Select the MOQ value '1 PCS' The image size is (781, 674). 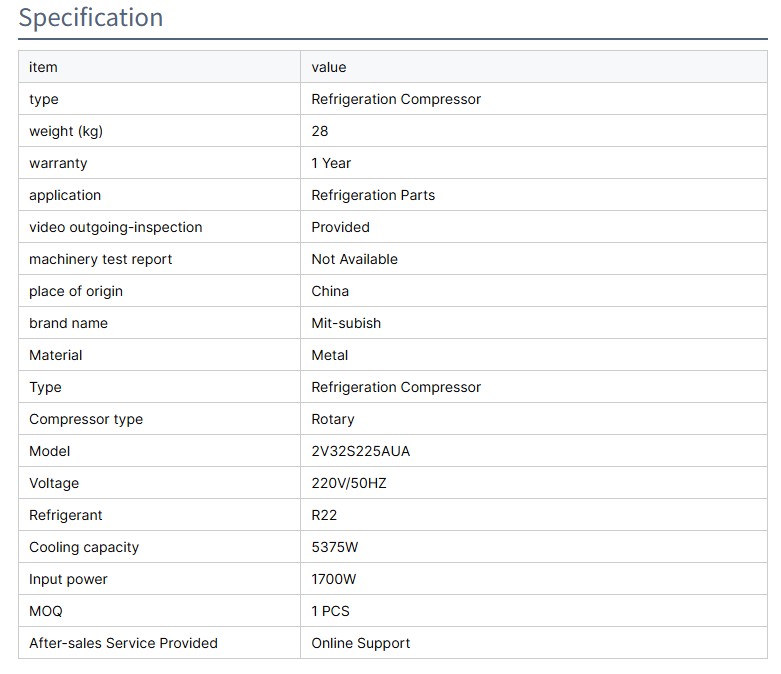click(x=331, y=611)
